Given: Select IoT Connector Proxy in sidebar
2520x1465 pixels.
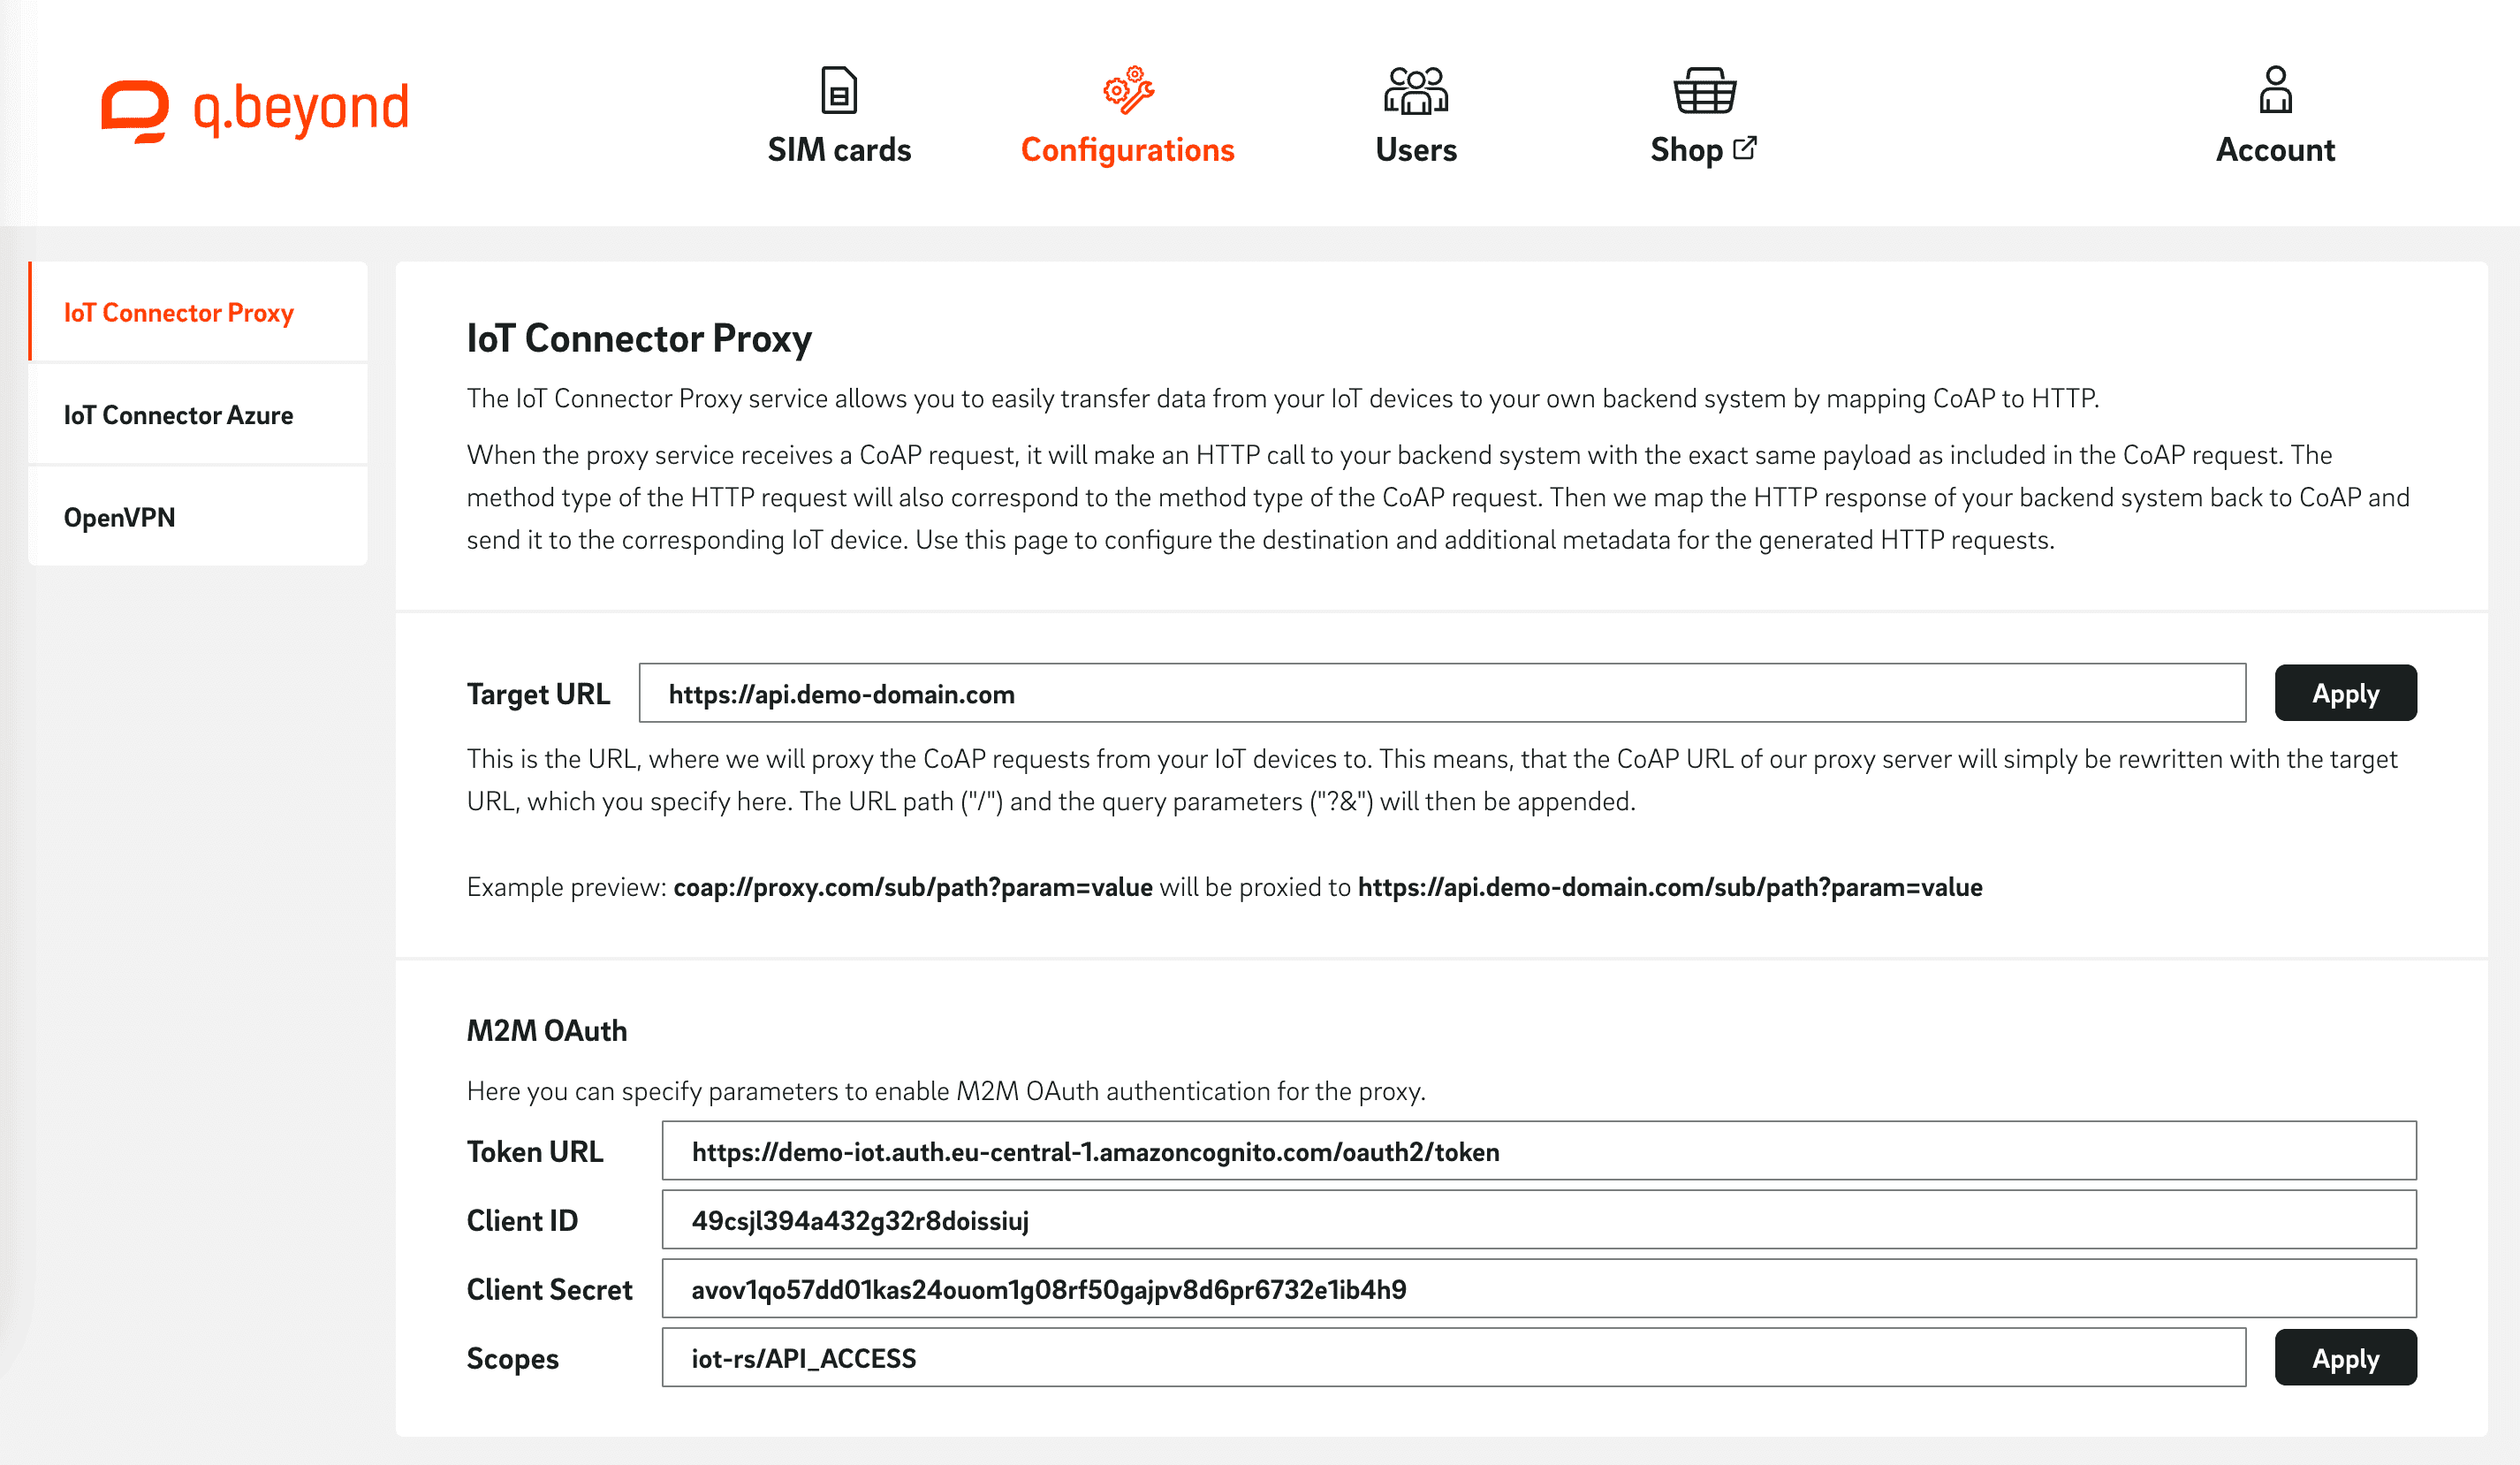Looking at the screenshot, I should click(179, 313).
